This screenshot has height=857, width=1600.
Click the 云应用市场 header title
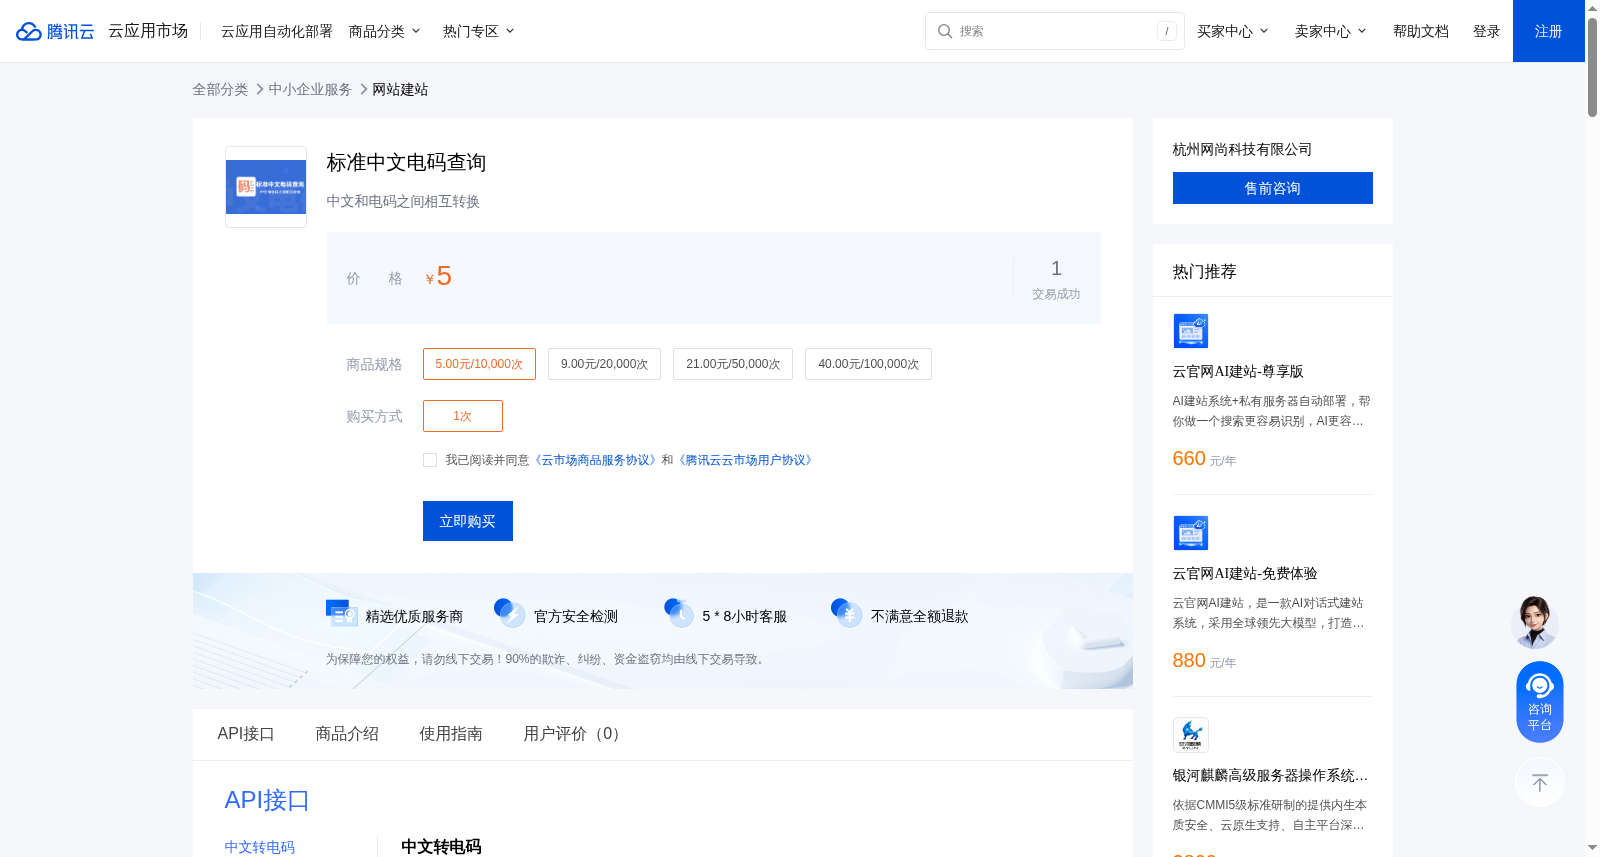tap(148, 31)
